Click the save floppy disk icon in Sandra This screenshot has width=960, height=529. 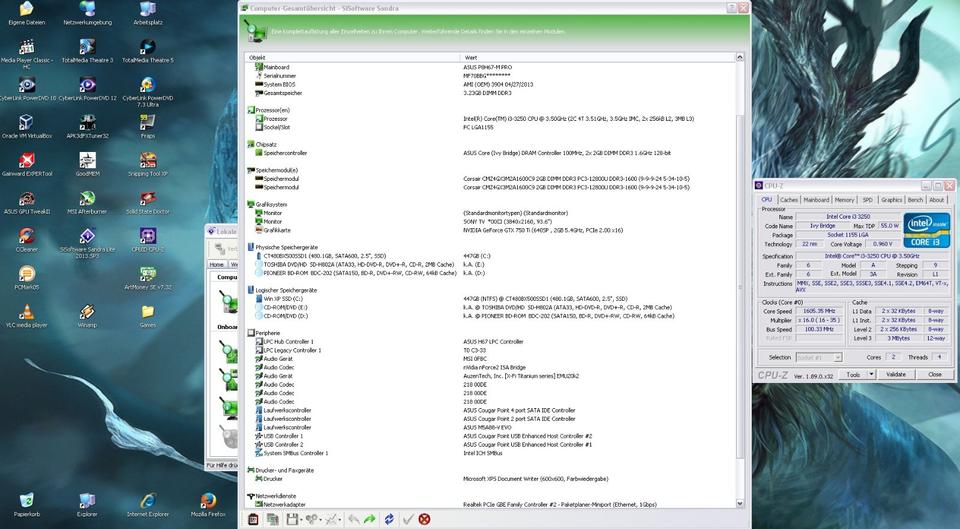click(x=292, y=519)
